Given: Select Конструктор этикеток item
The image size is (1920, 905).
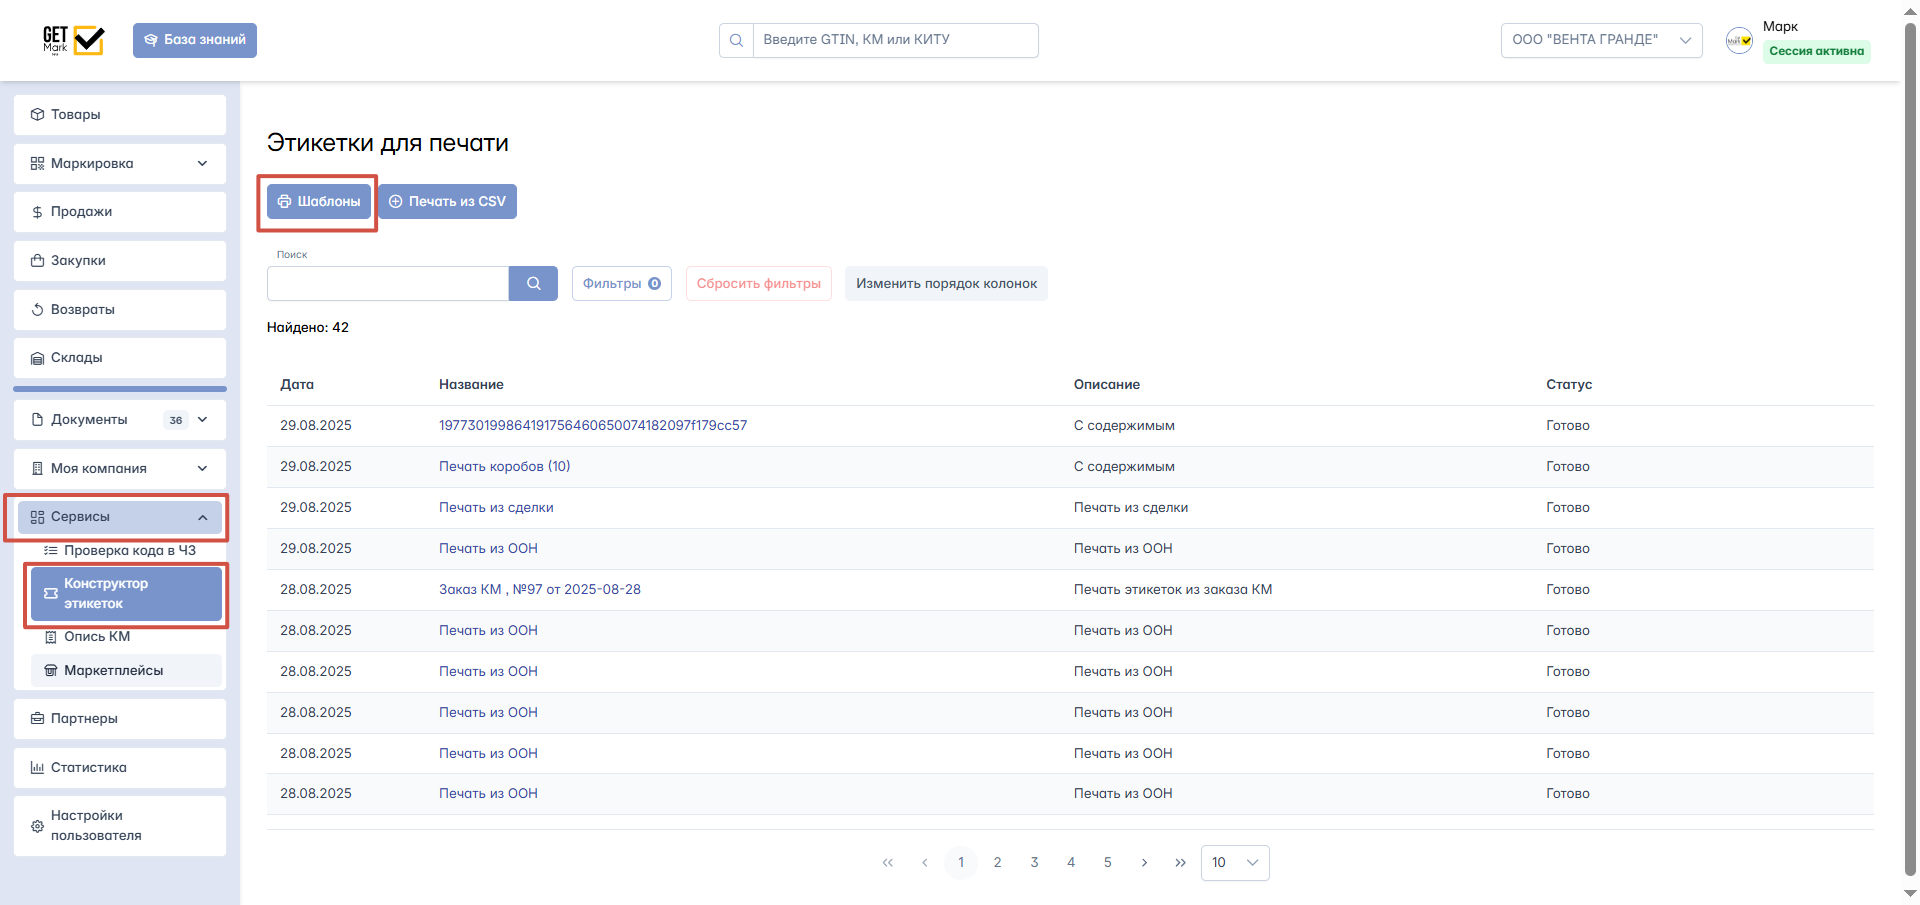Looking at the screenshot, I should click(x=126, y=594).
